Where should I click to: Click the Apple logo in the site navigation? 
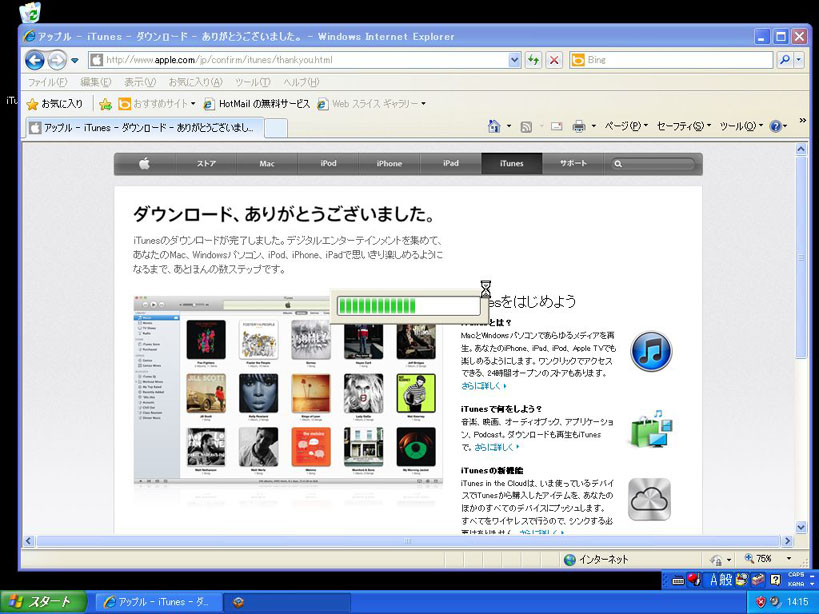145,164
